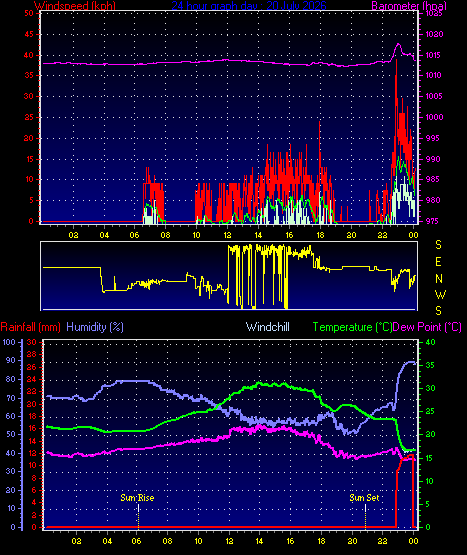Image resolution: width=467 pixels, height=555 pixels.
Task: Click the 1025 barometer scale value
Action: click(x=434, y=13)
